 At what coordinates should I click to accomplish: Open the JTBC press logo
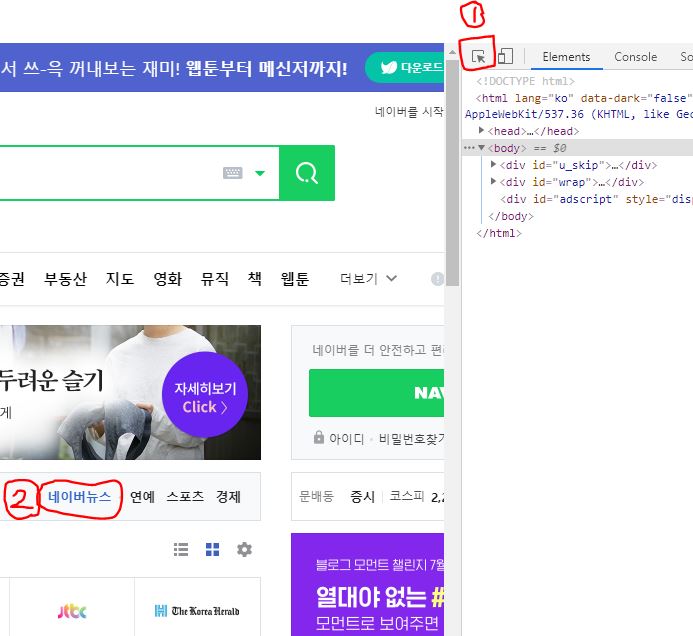(x=72, y=611)
